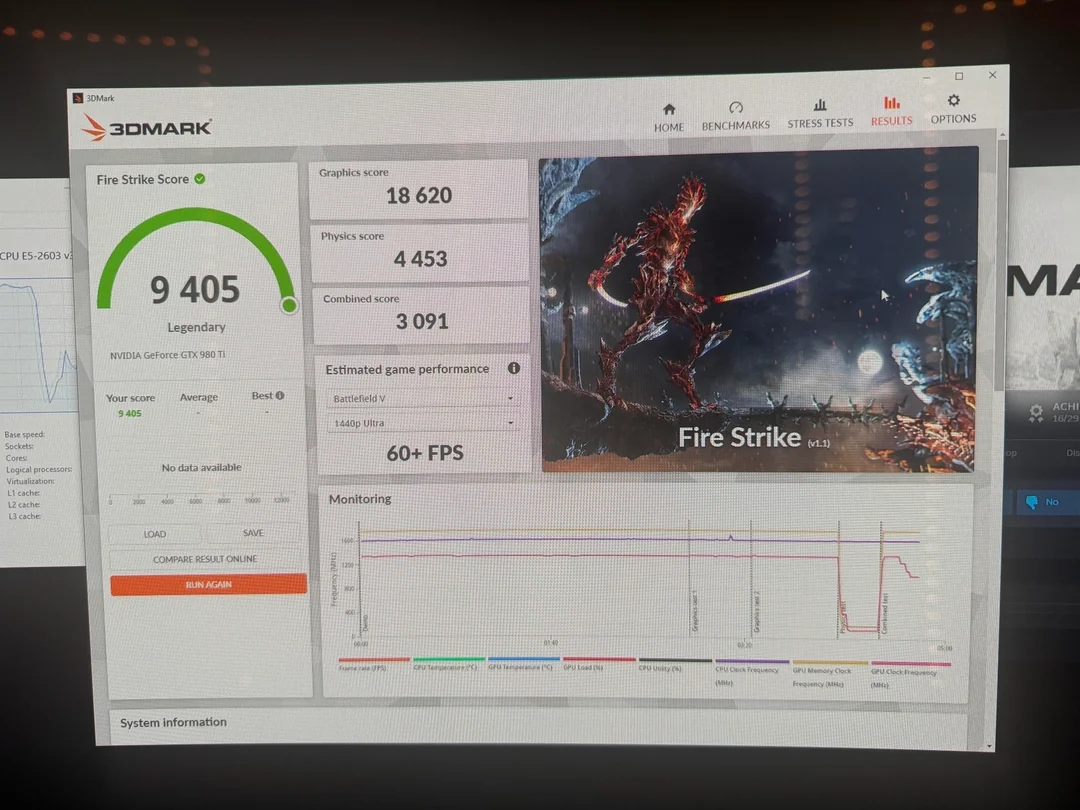Click COMPARE RESULT ONLINE
This screenshot has height=810, width=1080.
[205, 559]
